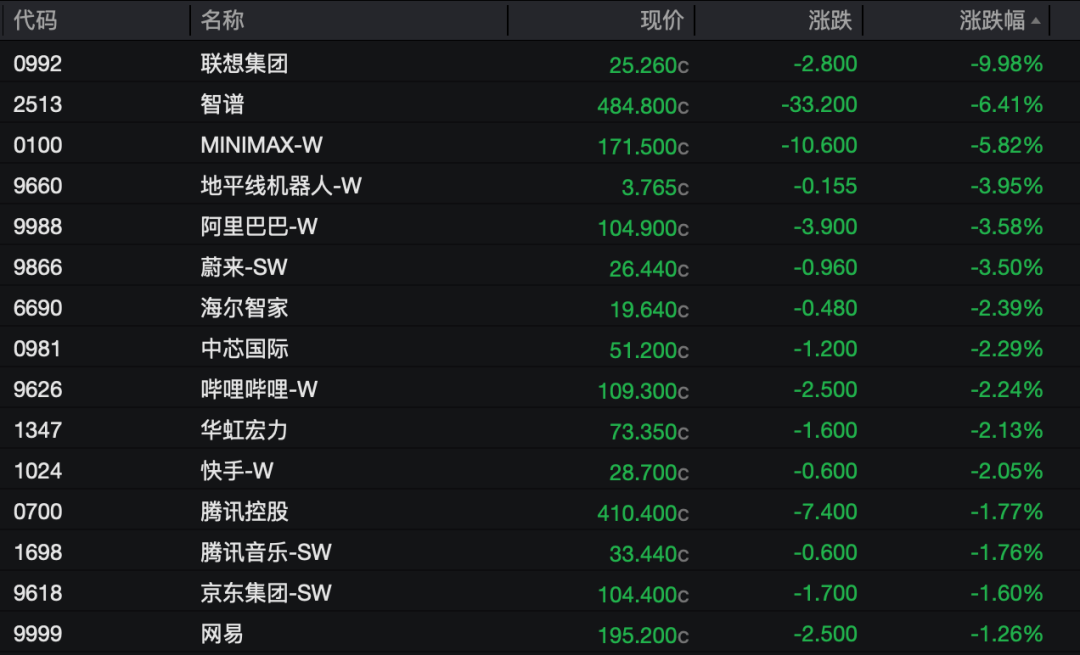Click the -10.600 change value

819,145
